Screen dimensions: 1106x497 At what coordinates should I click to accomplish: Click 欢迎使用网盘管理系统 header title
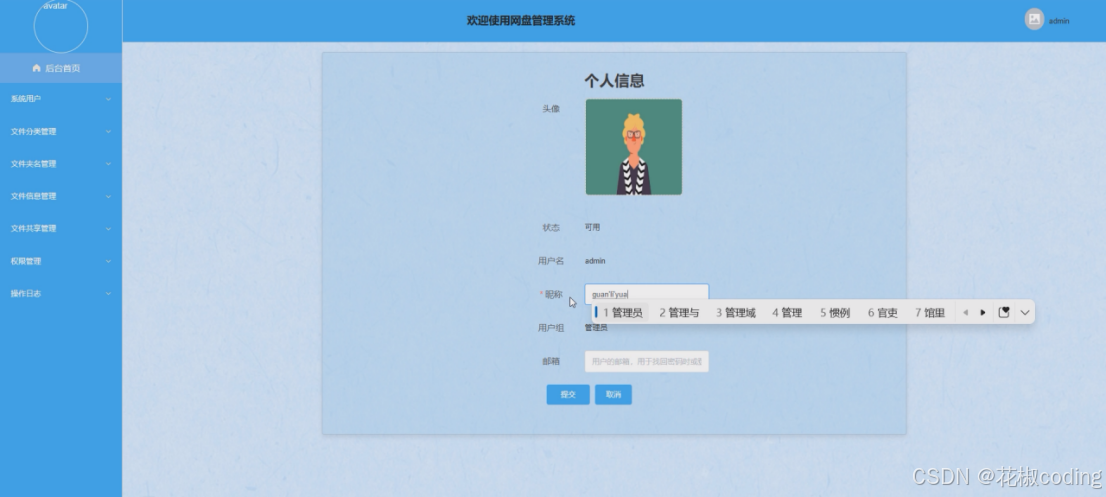click(x=521, y=20)
